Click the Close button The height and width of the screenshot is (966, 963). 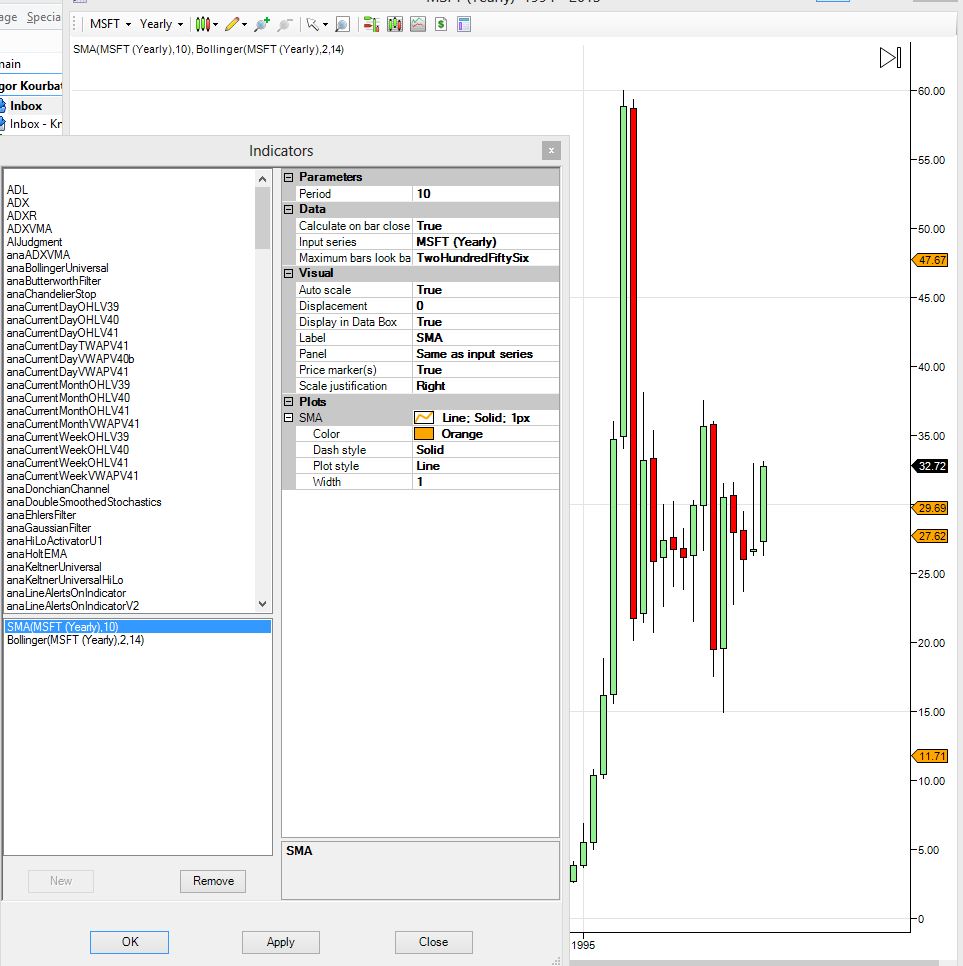tap(433, 942)
